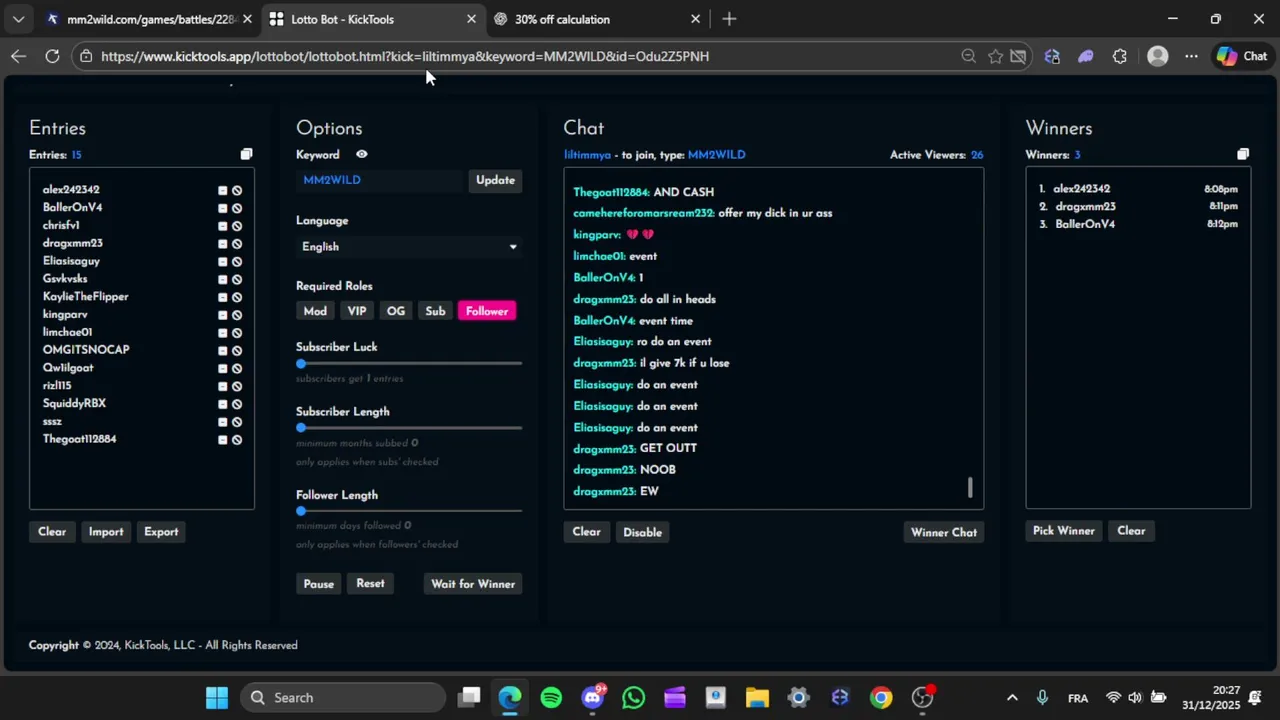1280x720 pixels.
Task: Ban entry rizl115 with its circle icon
Action: (x=237, y=386)
